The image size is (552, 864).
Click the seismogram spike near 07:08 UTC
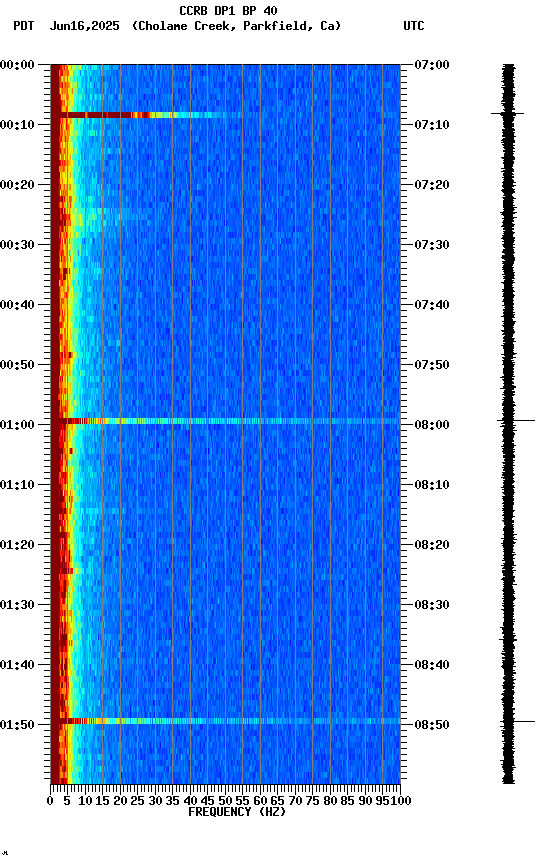[507, 114]
